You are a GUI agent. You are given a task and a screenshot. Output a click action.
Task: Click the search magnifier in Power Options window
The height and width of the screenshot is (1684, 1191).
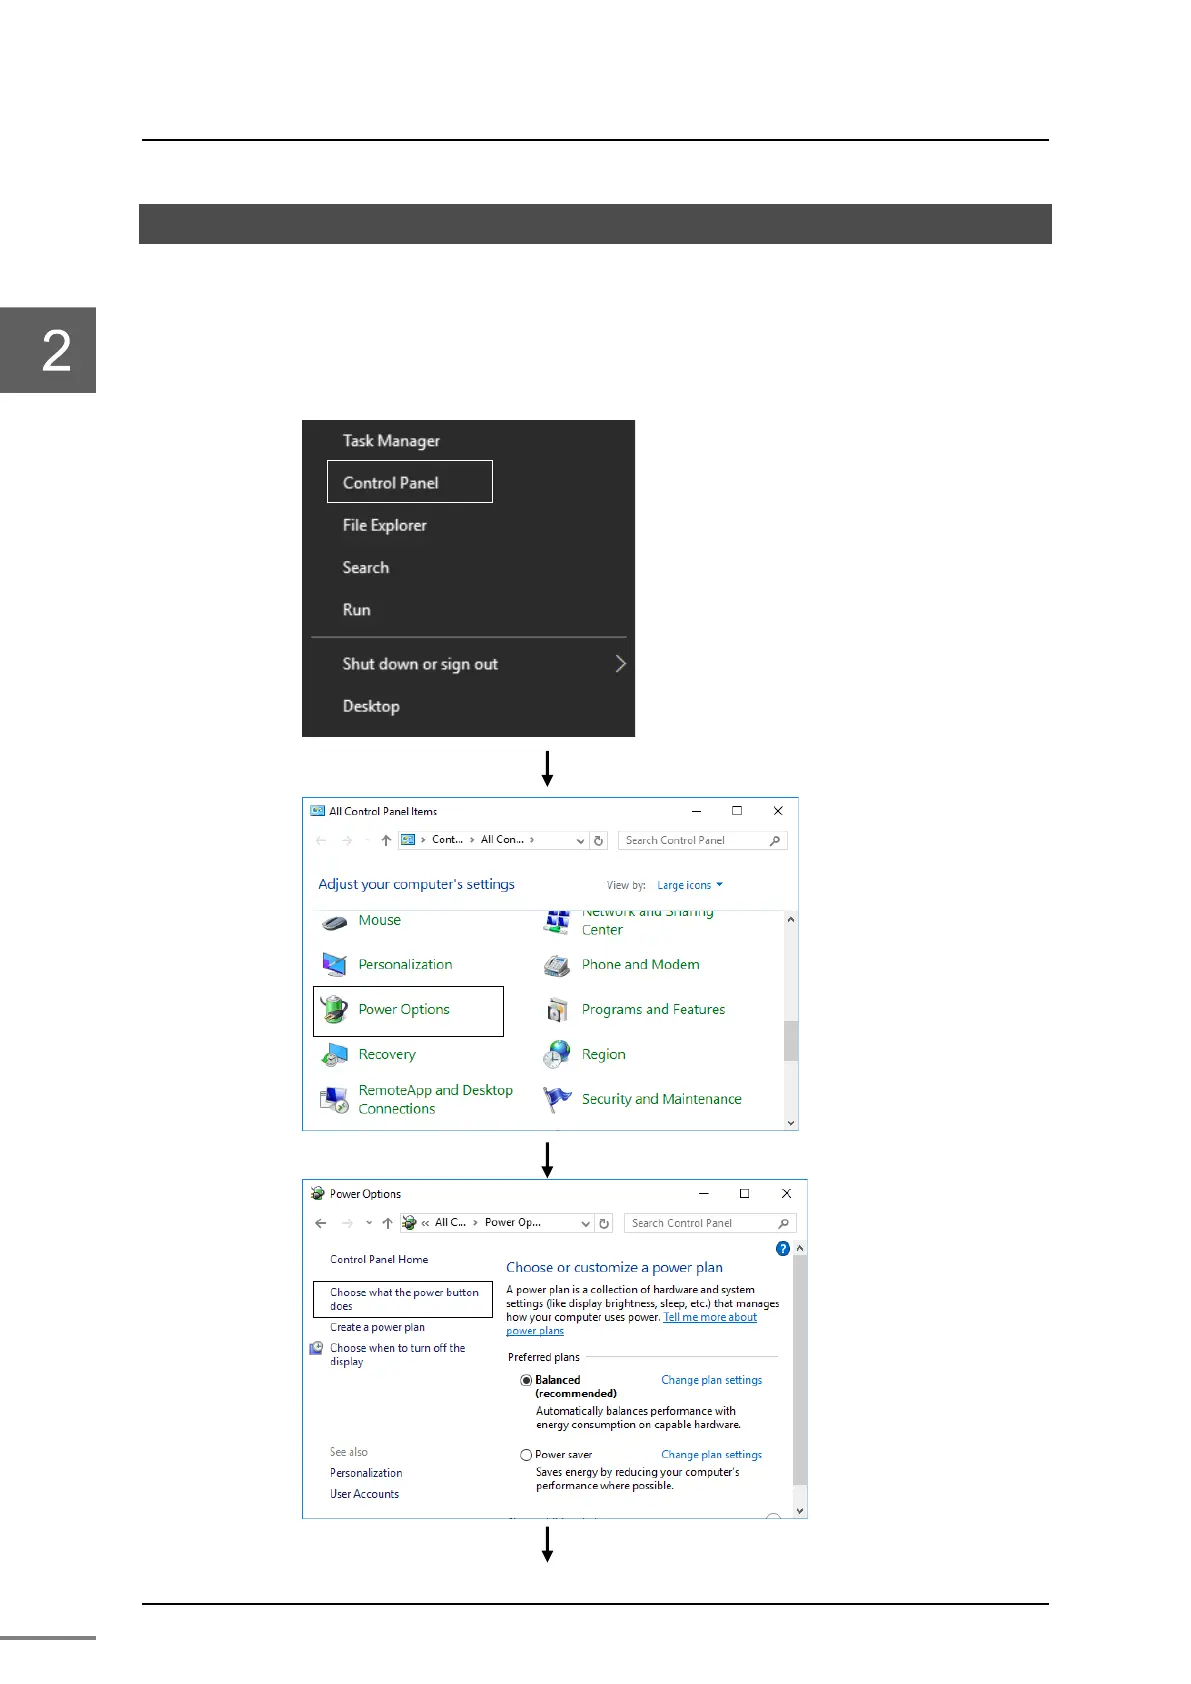point(783,1223)
